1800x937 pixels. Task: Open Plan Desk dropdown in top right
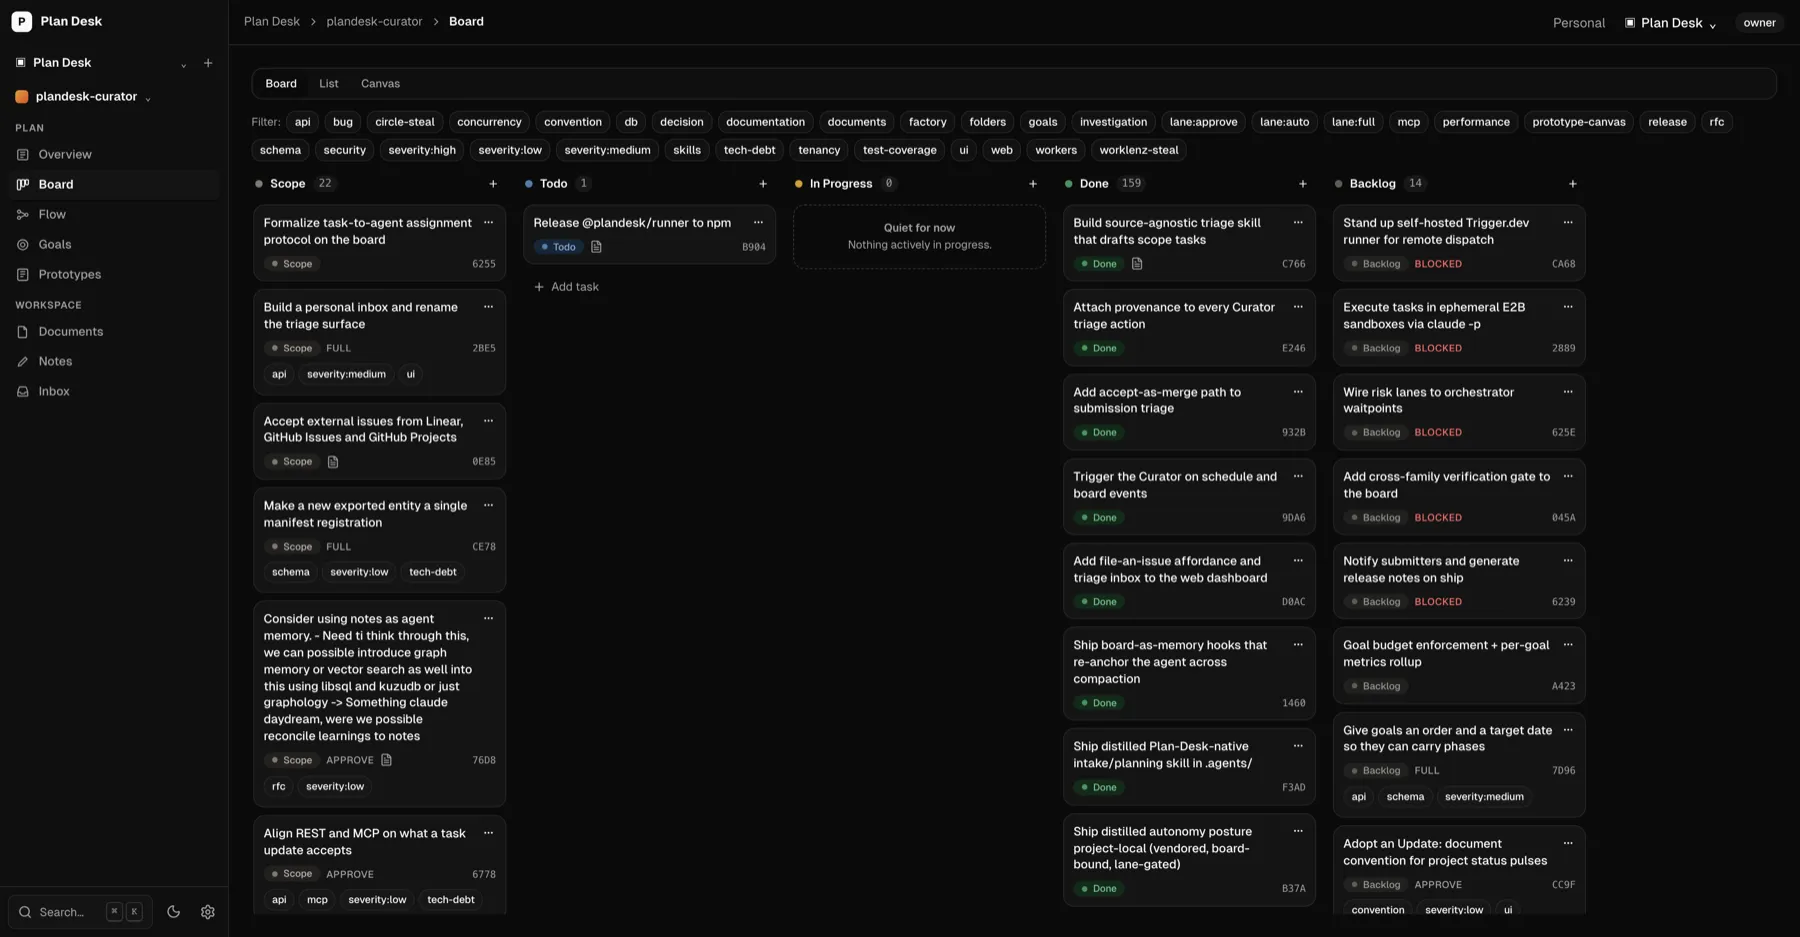pyautogui.click(x=1671, y=23)
